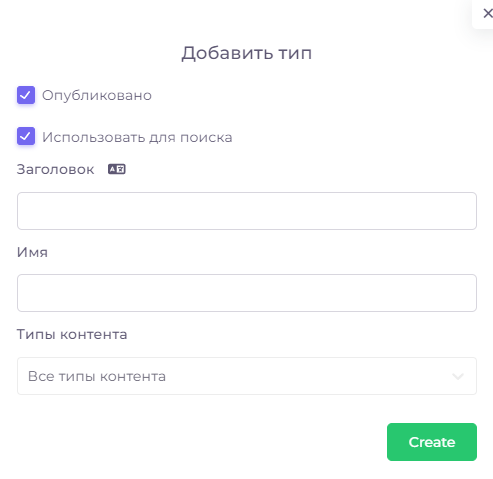The image size is (493, 479).
Task: Uncheck the Опубликовано checkbox
Action: [26, 95]
